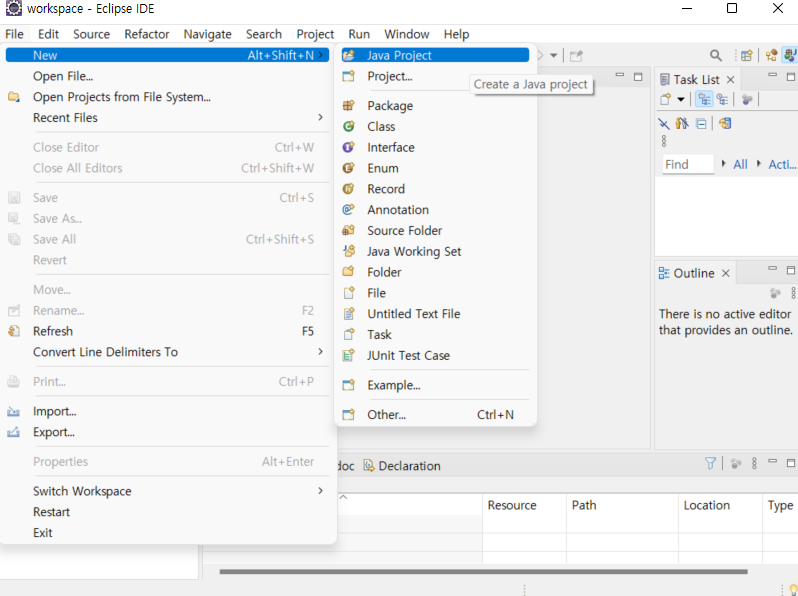This screenshot has width=798, height=596.
Task: Switch to the Java perspective icon
Action: [x=790, y=55]
